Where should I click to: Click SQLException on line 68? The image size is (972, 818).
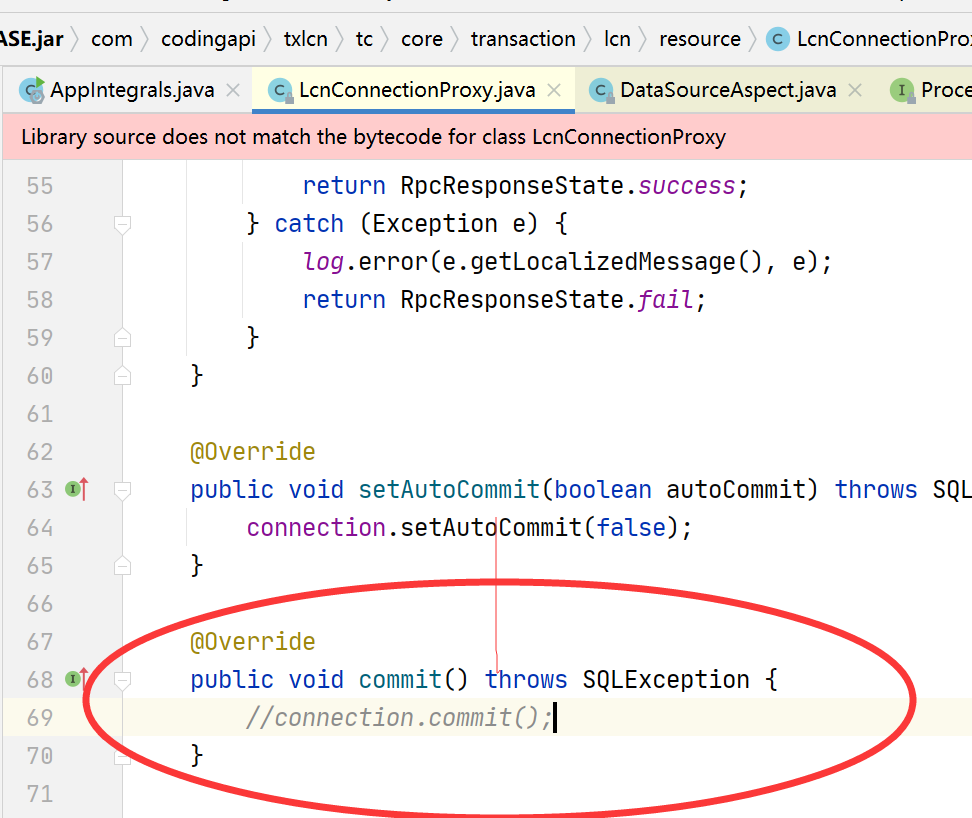[666, 680]
